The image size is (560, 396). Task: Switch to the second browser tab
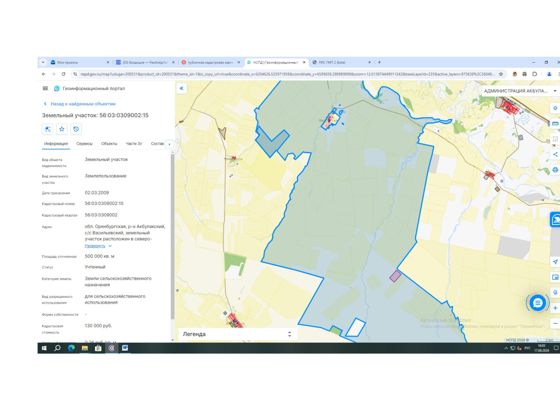(x=145, y=62)
